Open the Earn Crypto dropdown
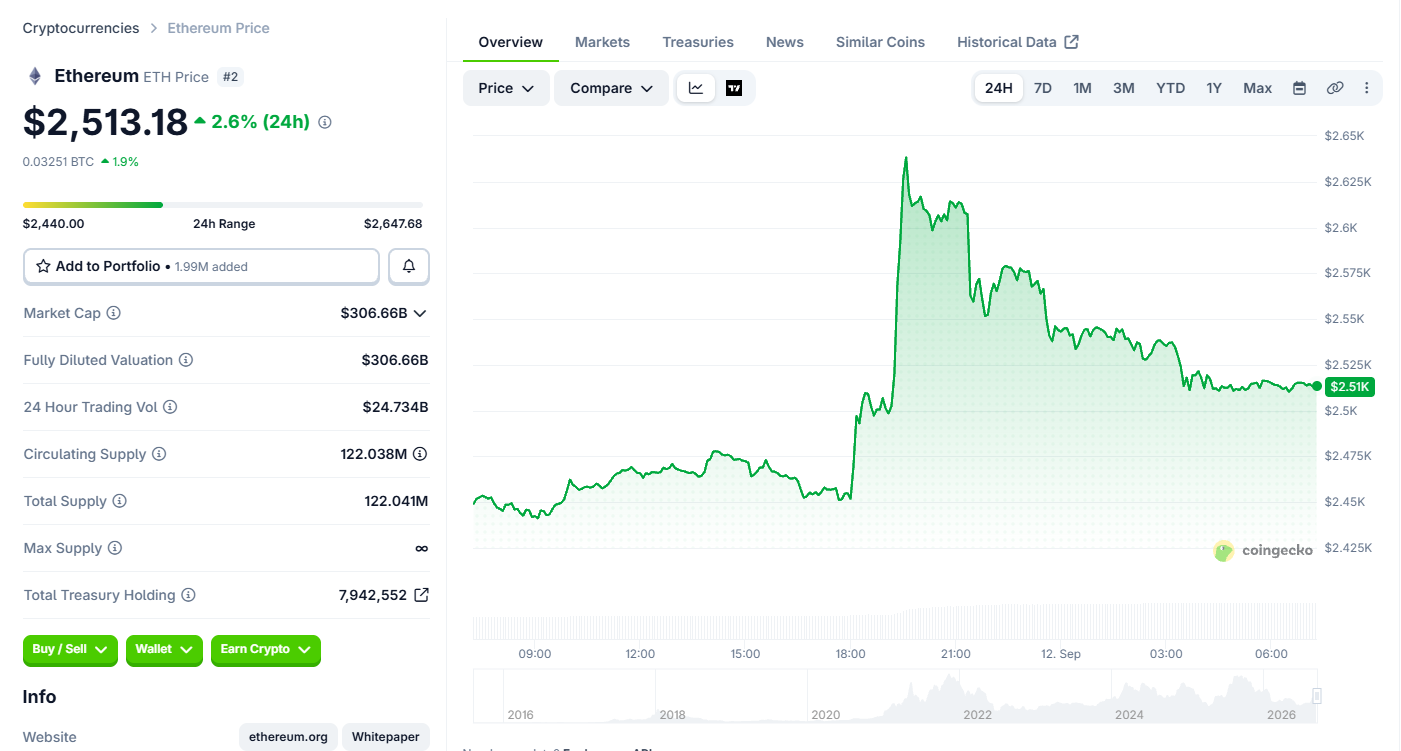Image resolution: width=1401 pixels, height=751 pixels. point(266,650)
